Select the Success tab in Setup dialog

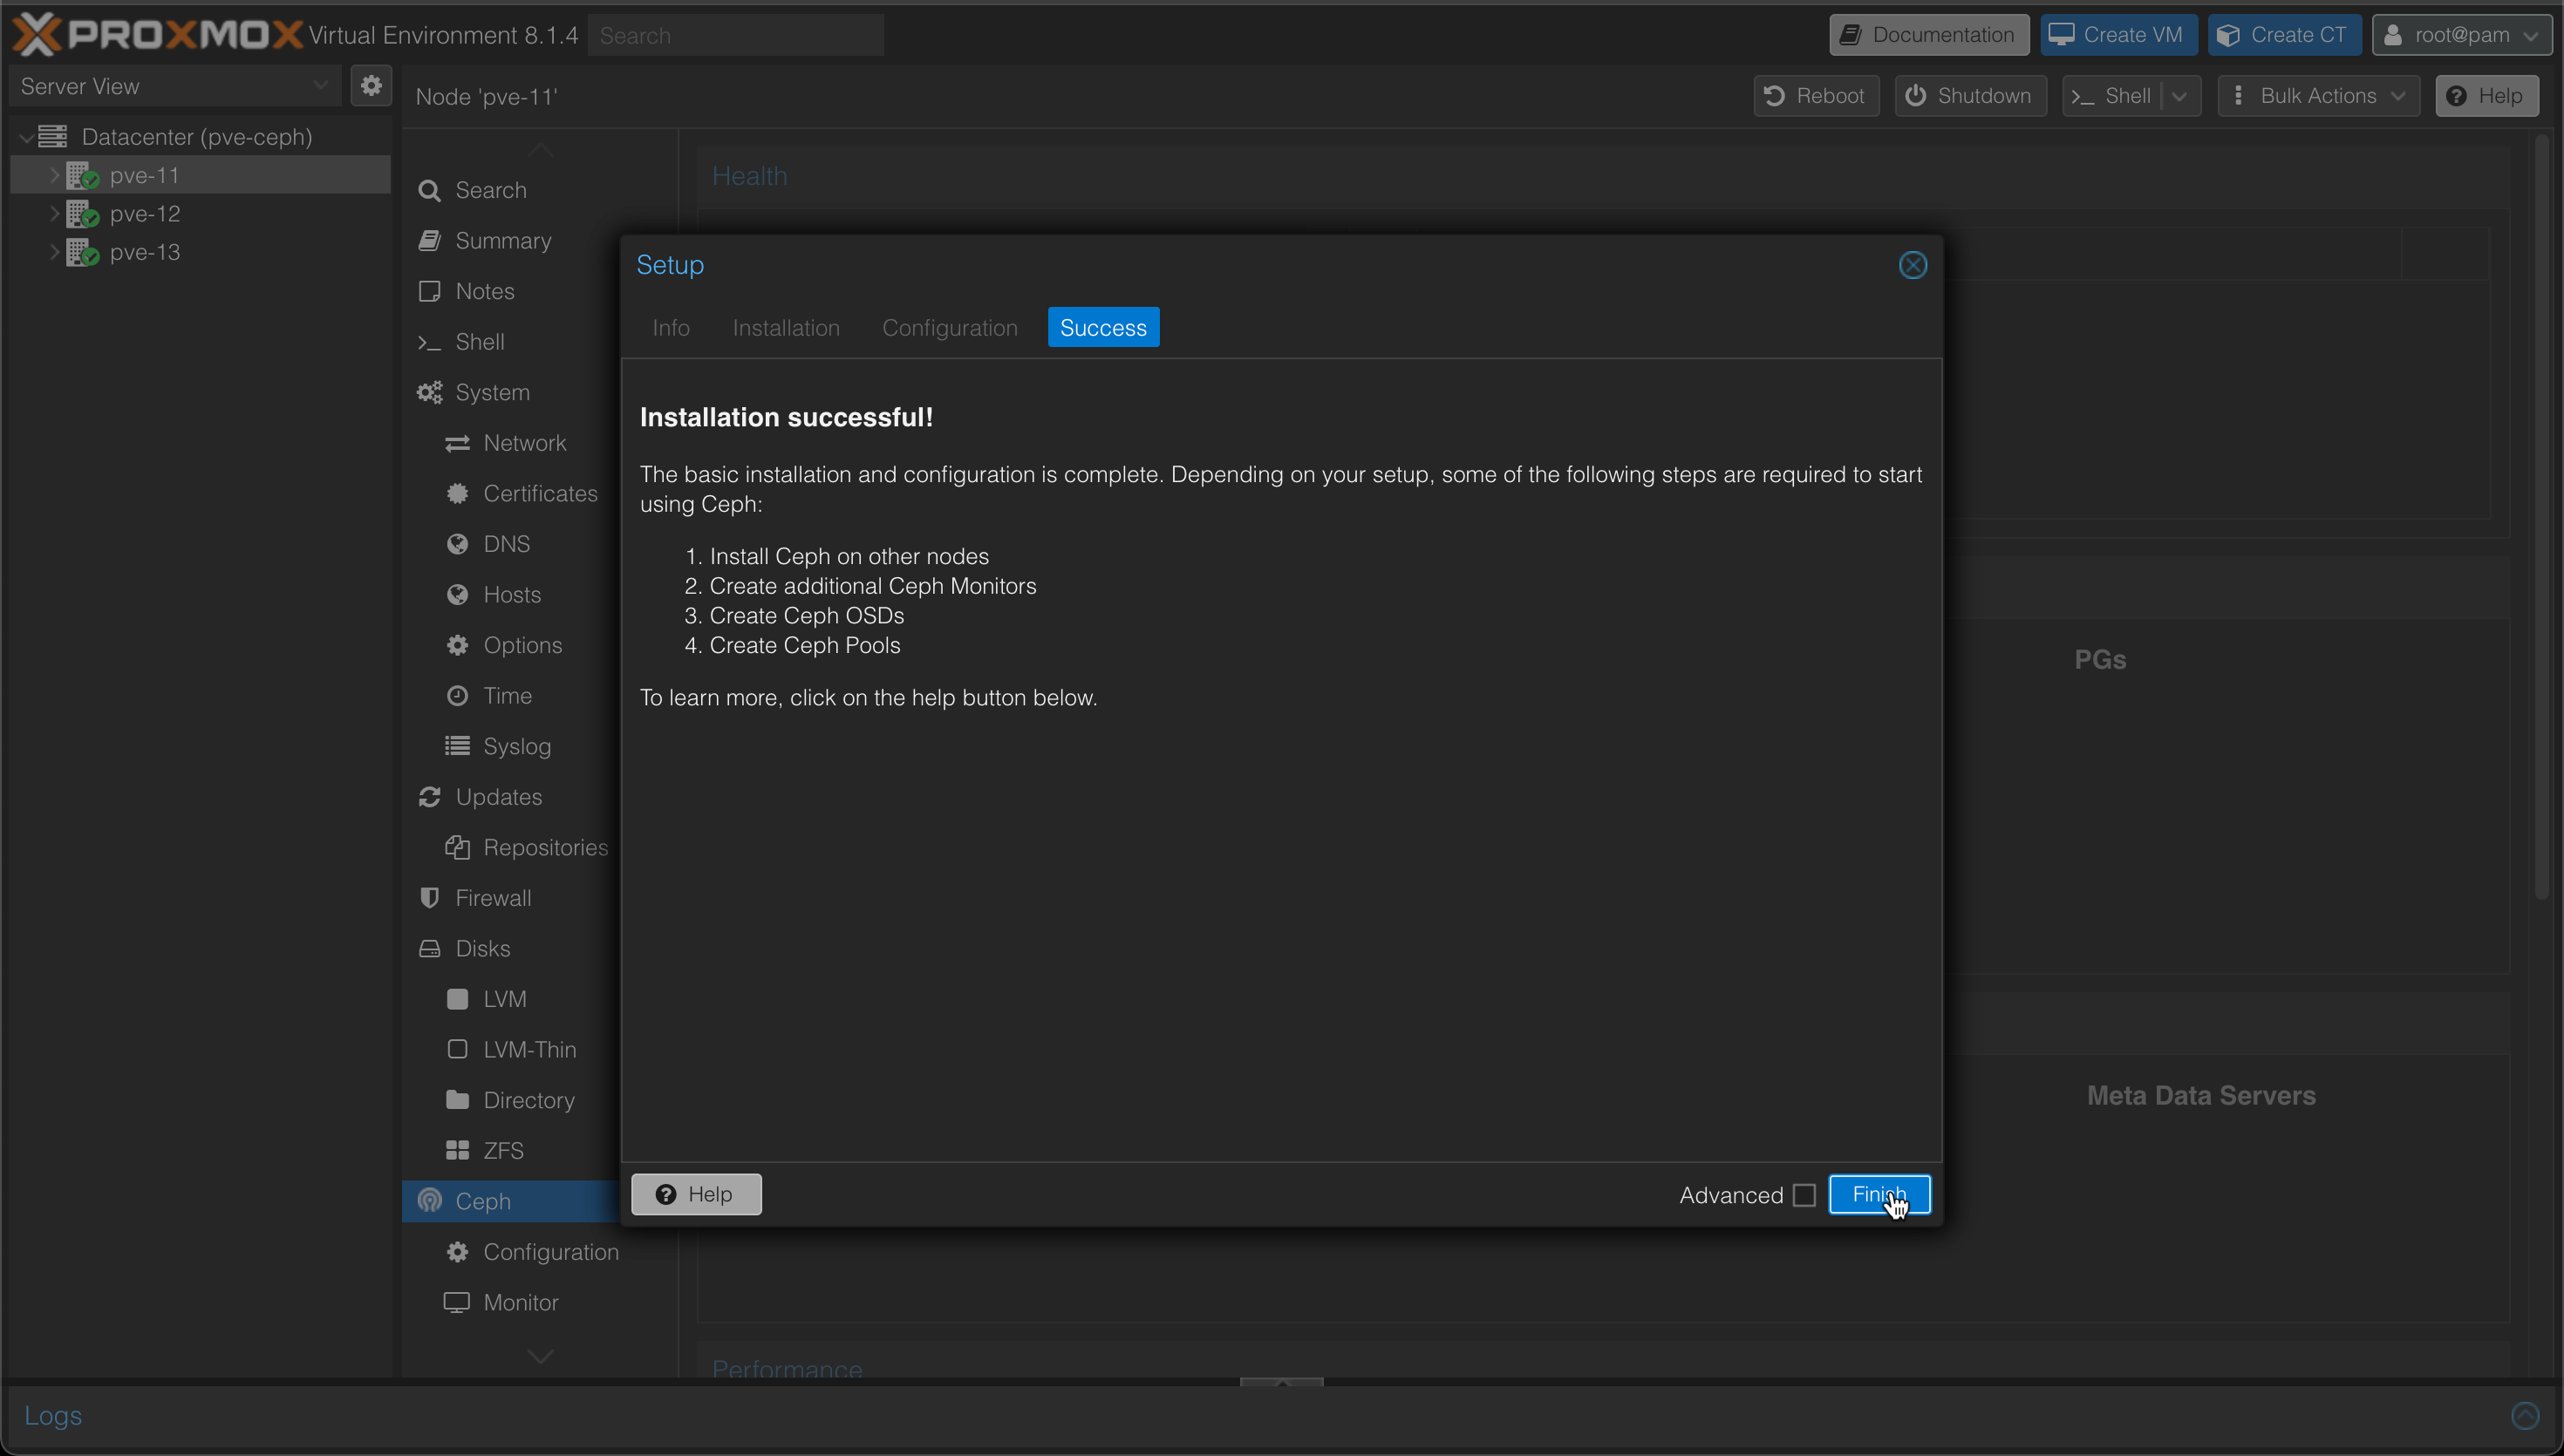[x=1102, y=328]
